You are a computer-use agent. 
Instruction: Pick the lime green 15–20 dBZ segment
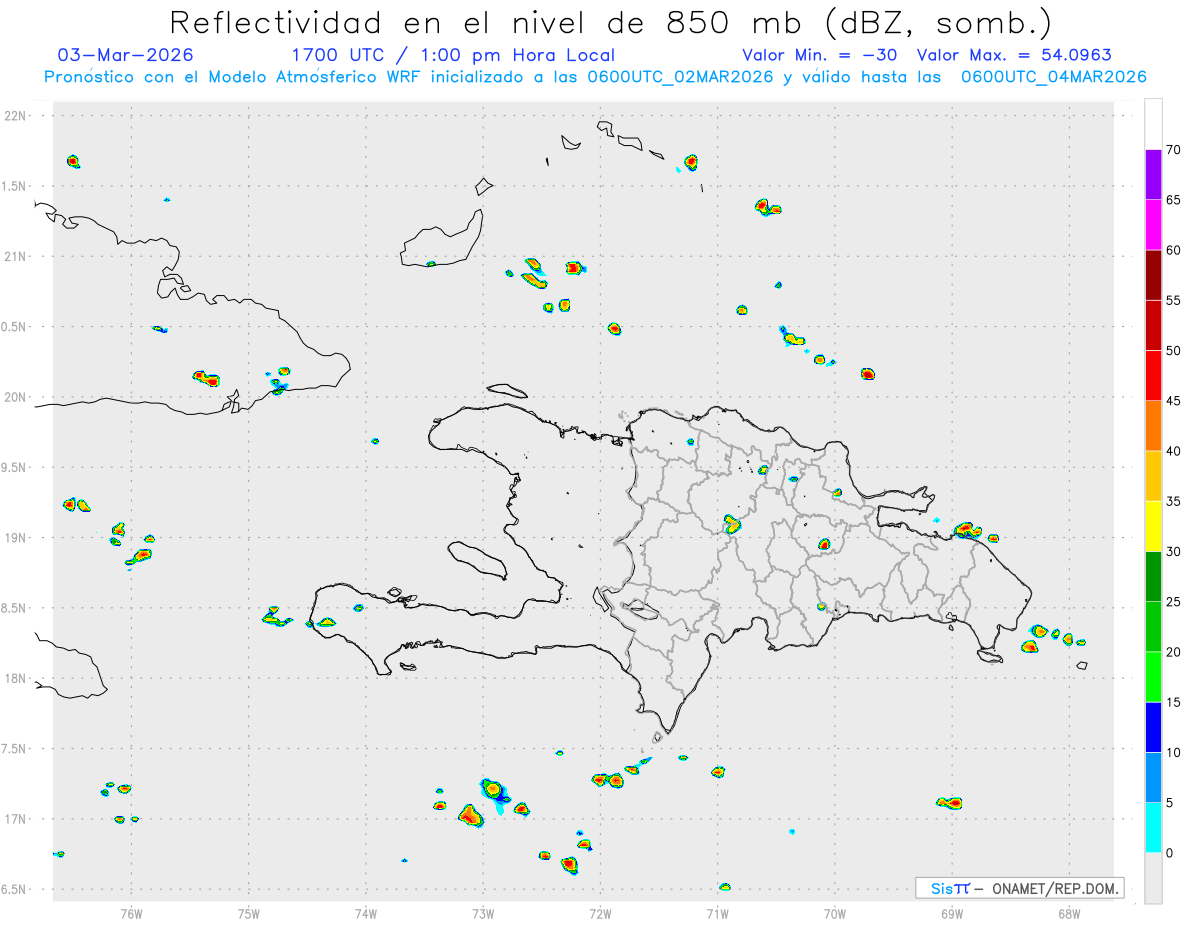pos(1153,677)
